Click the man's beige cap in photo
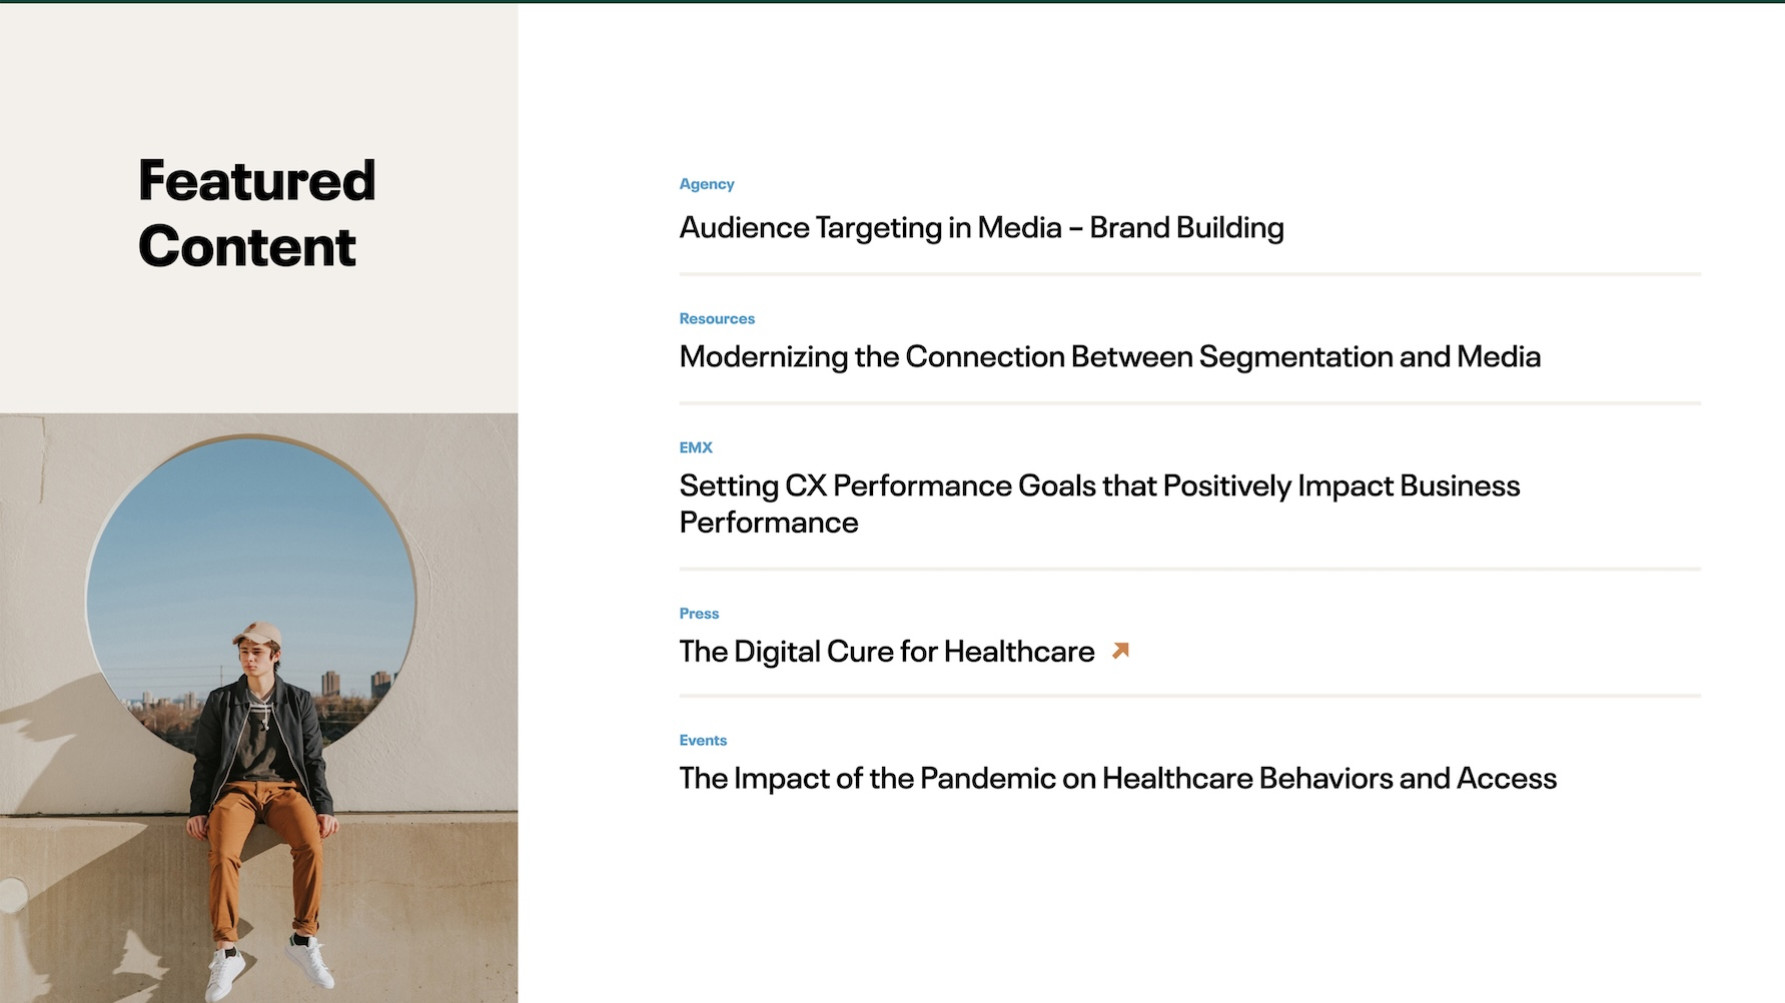 click(x=257, y=633)
